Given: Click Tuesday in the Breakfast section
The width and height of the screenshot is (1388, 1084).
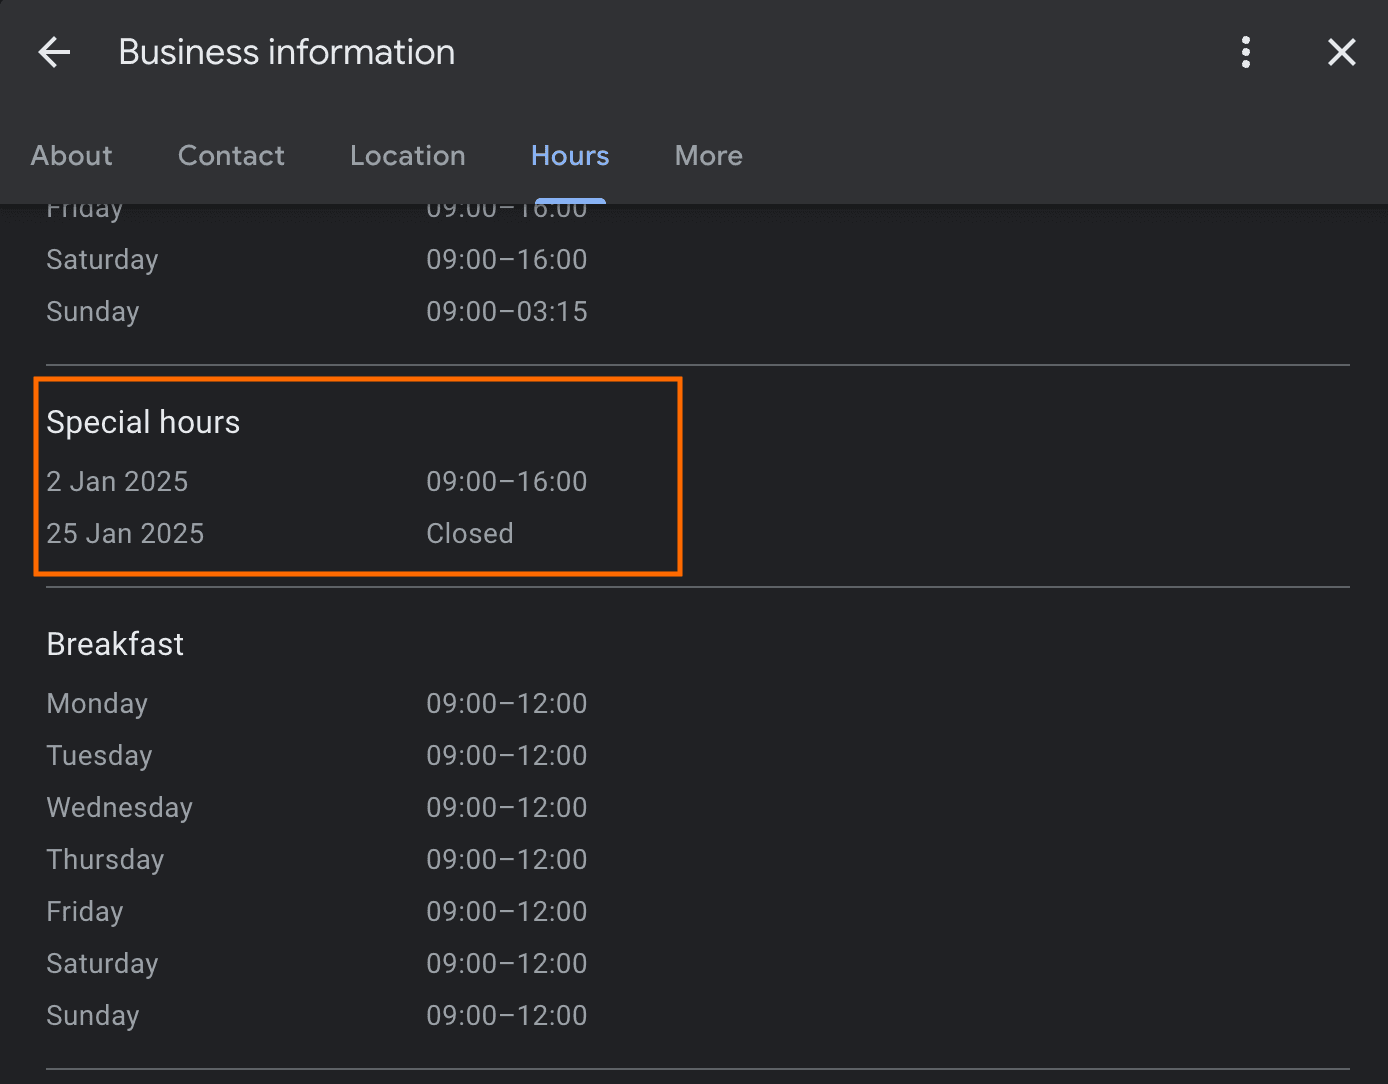Looking at the screenshot, I should coord(99,756).
